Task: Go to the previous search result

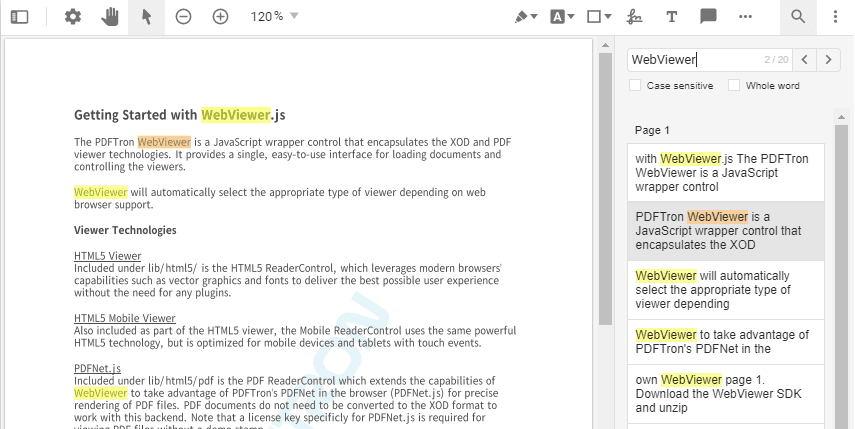Action: (805, 60)
